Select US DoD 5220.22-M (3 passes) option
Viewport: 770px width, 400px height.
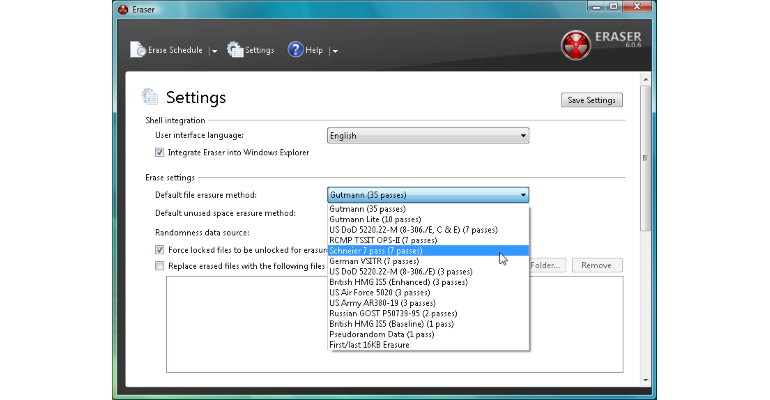point(428,271)
